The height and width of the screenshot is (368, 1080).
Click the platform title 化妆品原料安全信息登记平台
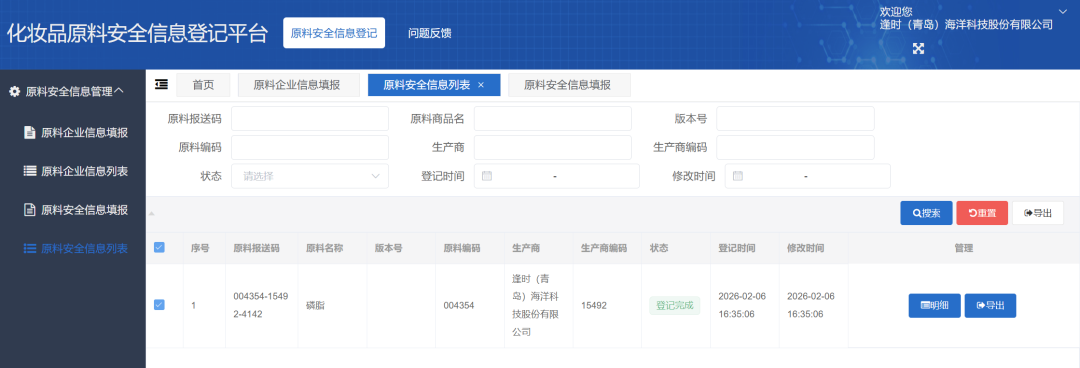(x=136, y=34)
